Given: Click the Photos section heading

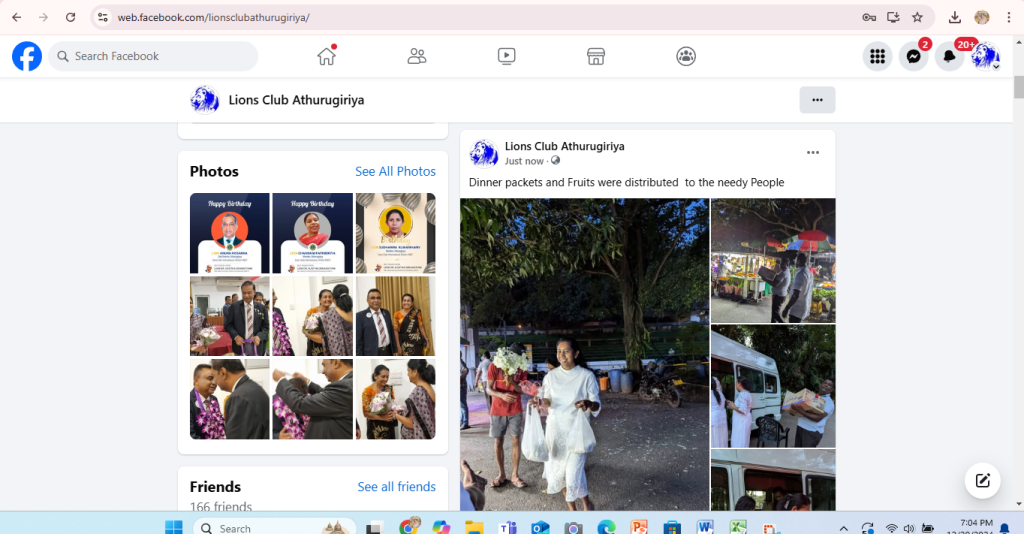Looking at the screenshot, I should tap(214, 171).
